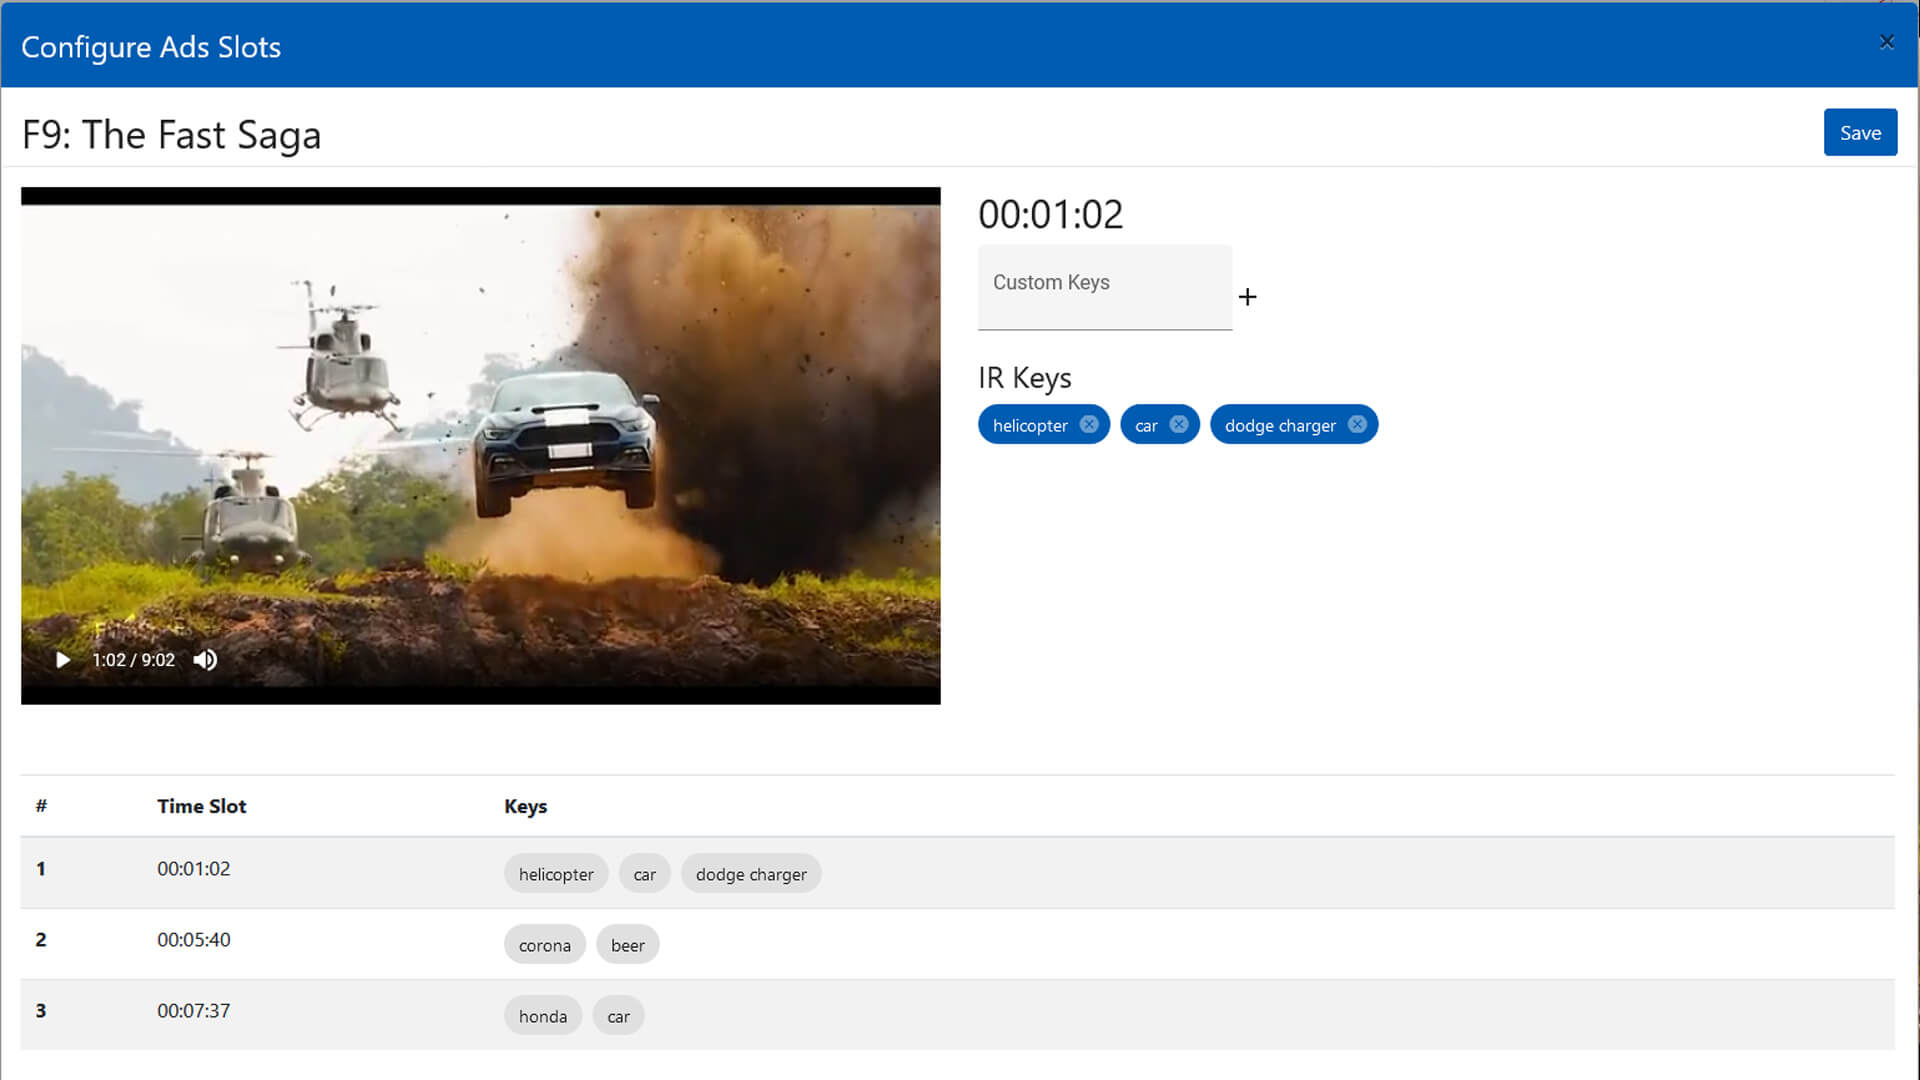
Task: Click the IR Keys heading
Action: pos(1024,378)
